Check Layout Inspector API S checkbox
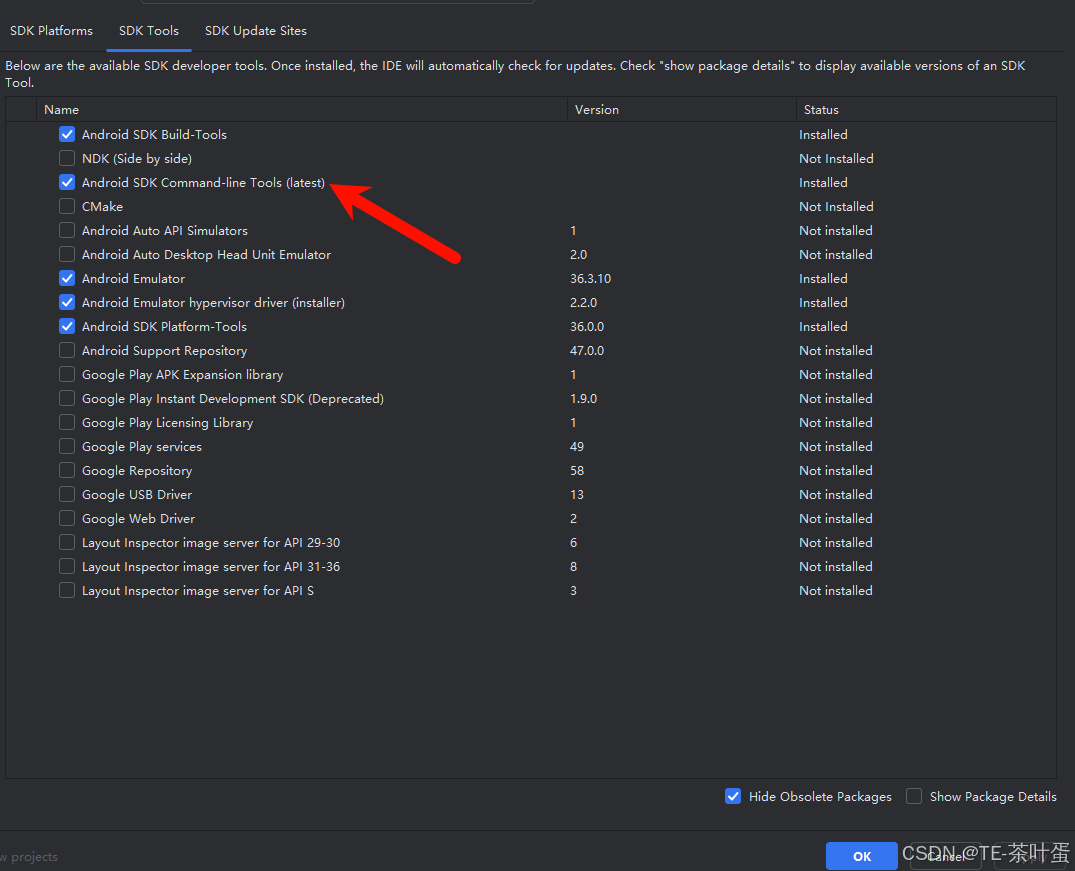This screenshot has height=871, width=1075. coord(67,590)
